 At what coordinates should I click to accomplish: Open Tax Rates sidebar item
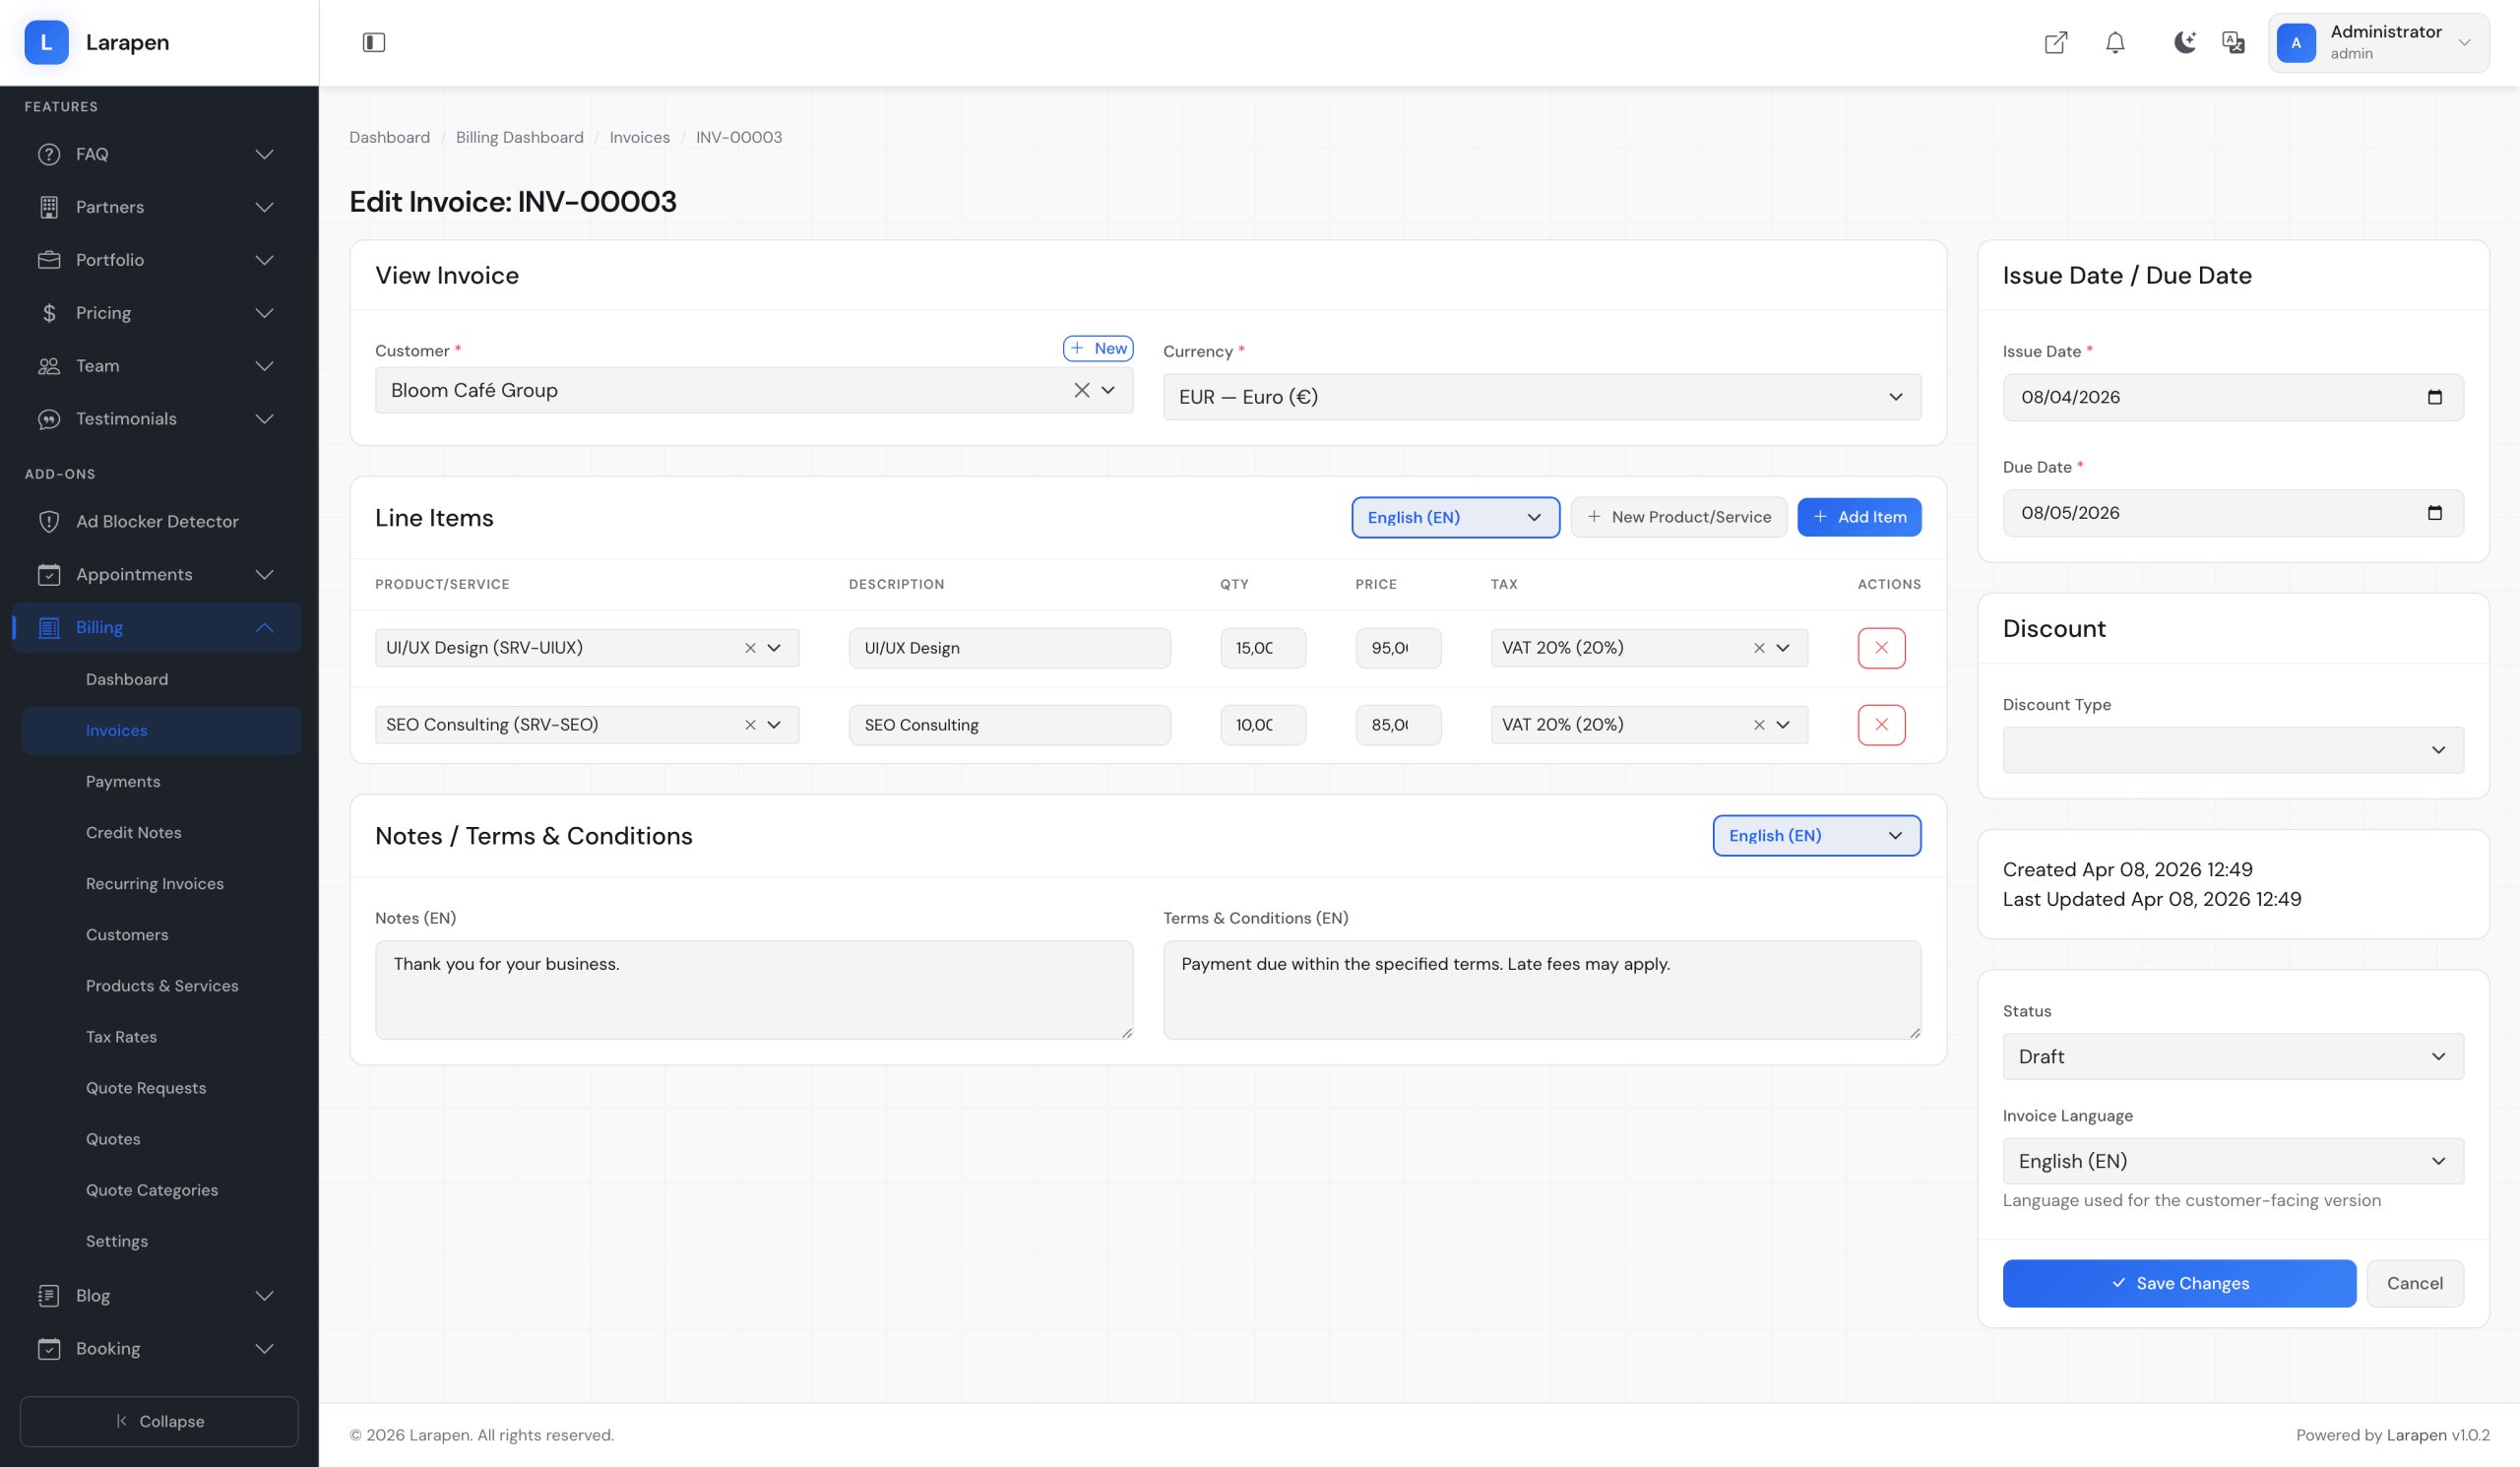pyautogui.click(x=121, y=1037)
